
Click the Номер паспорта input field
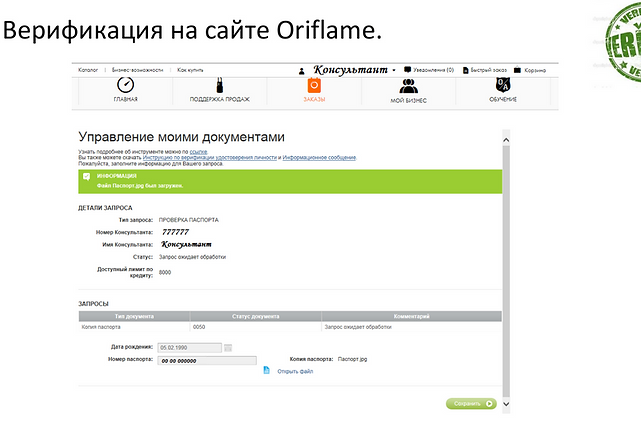click(x=207, y=361)
